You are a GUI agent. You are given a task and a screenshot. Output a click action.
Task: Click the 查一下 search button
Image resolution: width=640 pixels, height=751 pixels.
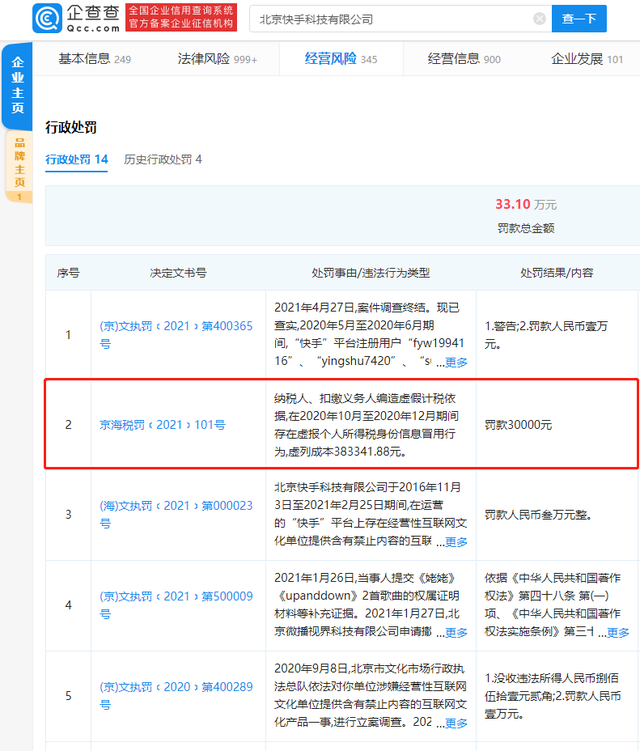point(579,19)
